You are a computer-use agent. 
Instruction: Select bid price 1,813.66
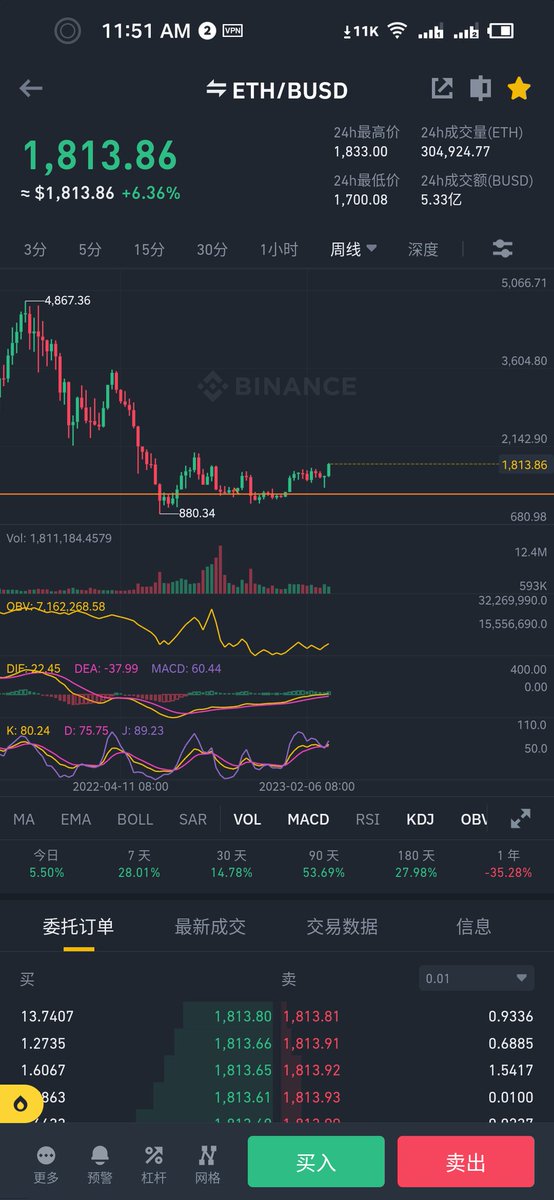(x=243, y=1043)
